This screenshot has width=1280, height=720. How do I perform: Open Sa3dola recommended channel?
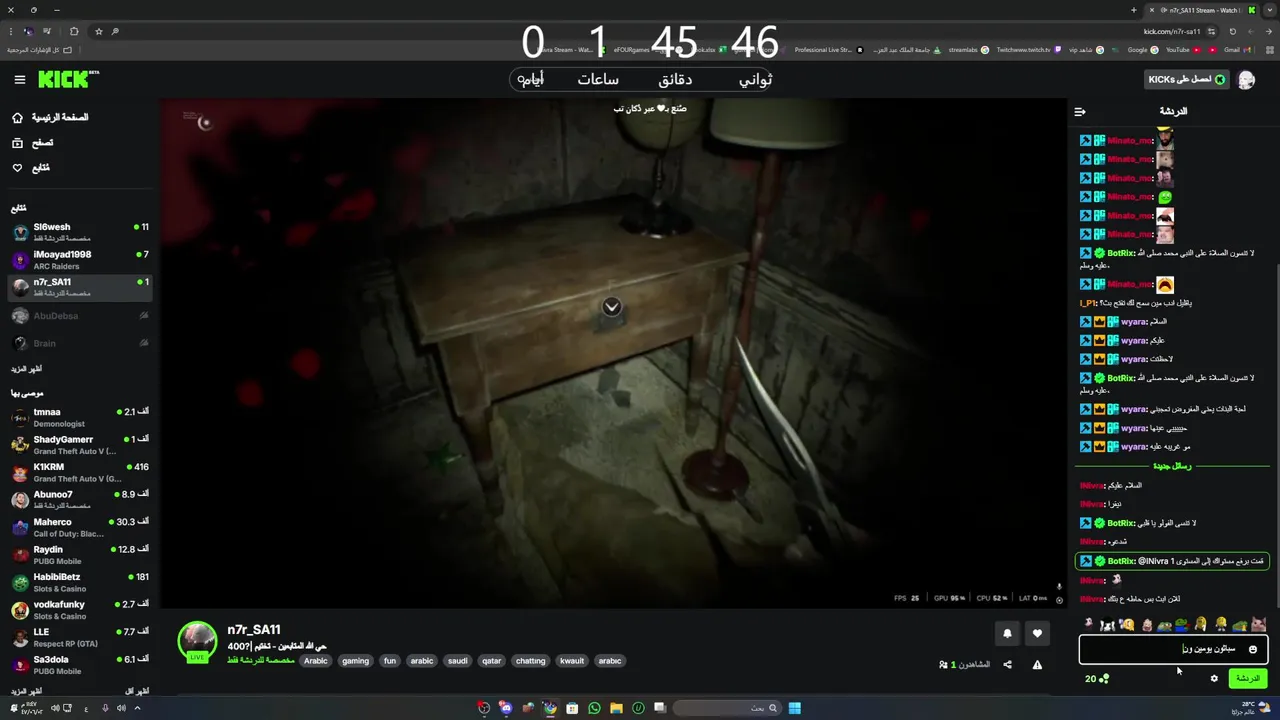pyautogui.click(x=80, y=665)
